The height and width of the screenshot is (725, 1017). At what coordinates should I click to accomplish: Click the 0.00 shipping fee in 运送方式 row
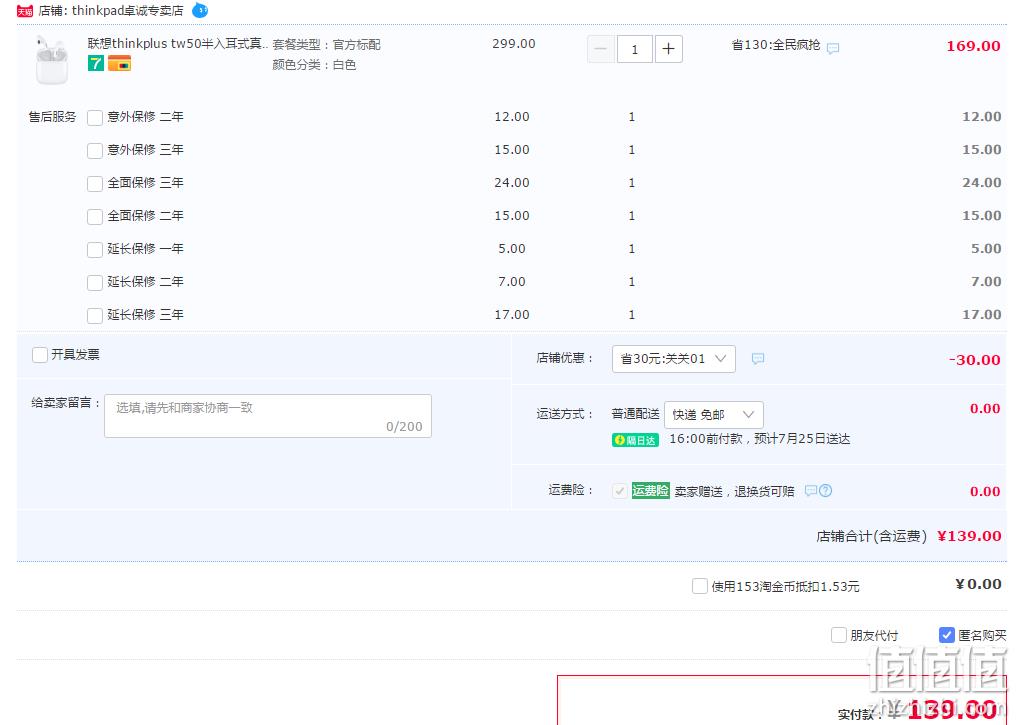click(985, 409)
